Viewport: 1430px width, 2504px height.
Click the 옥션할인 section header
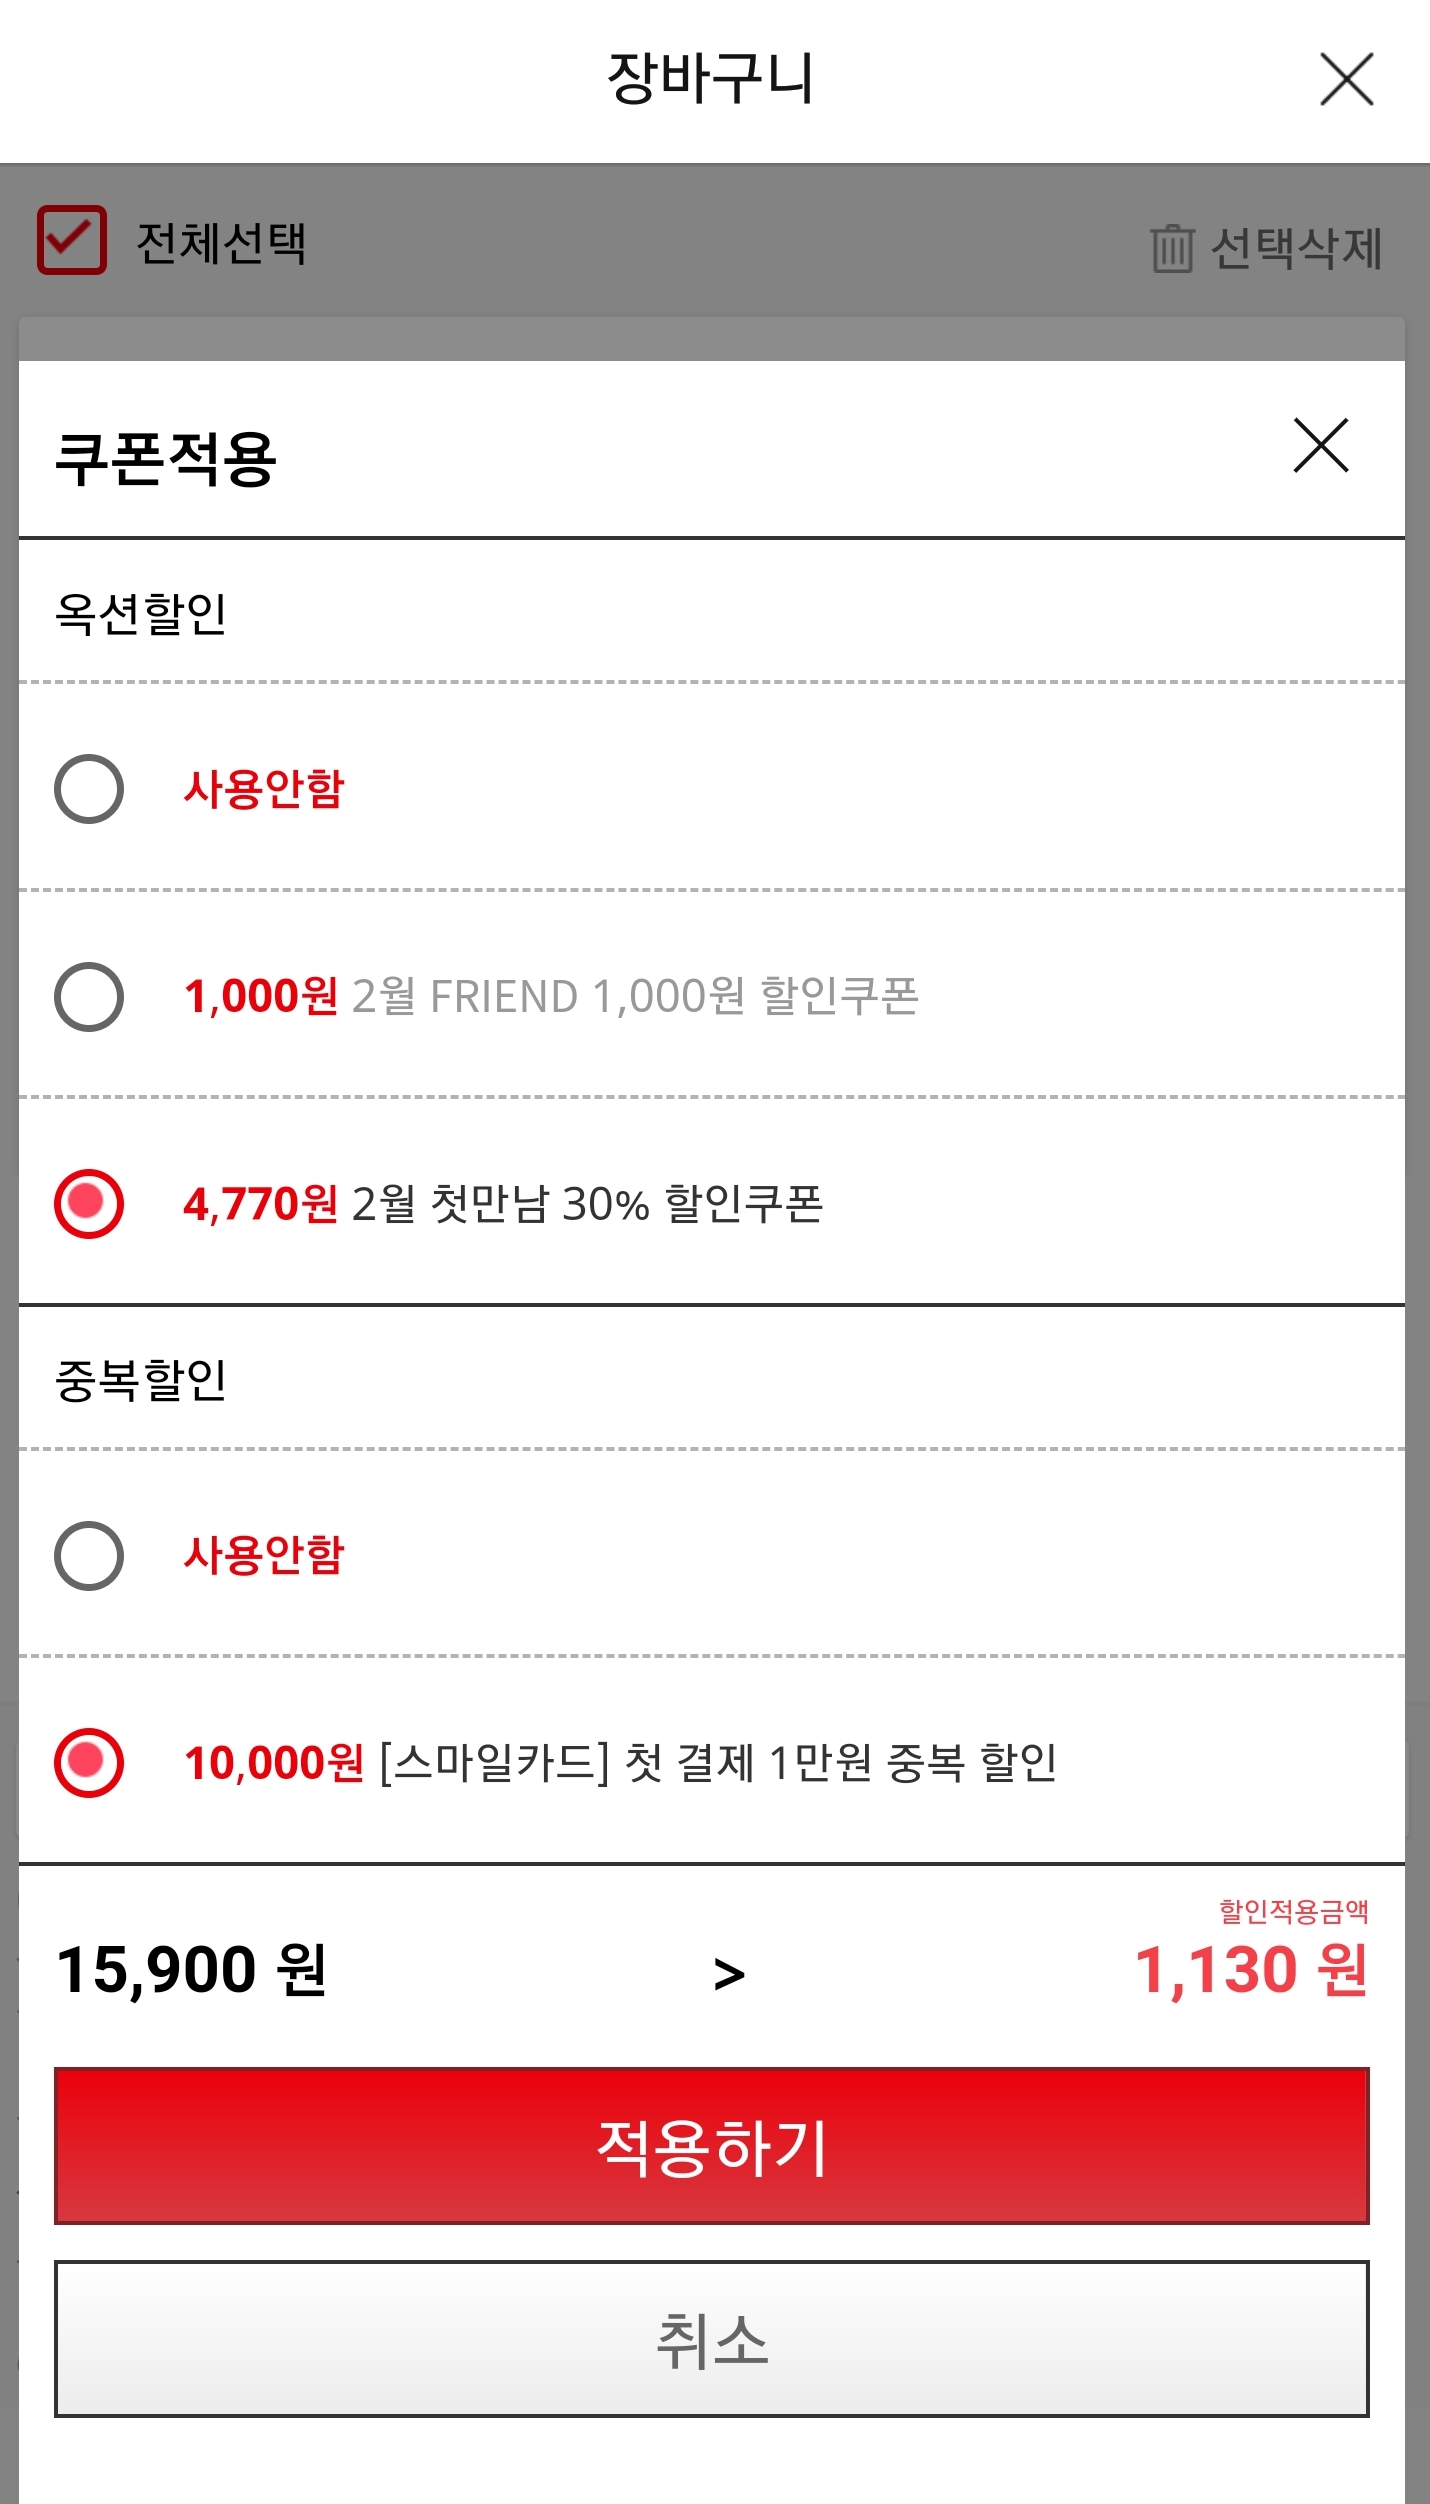tap(141, 613)
